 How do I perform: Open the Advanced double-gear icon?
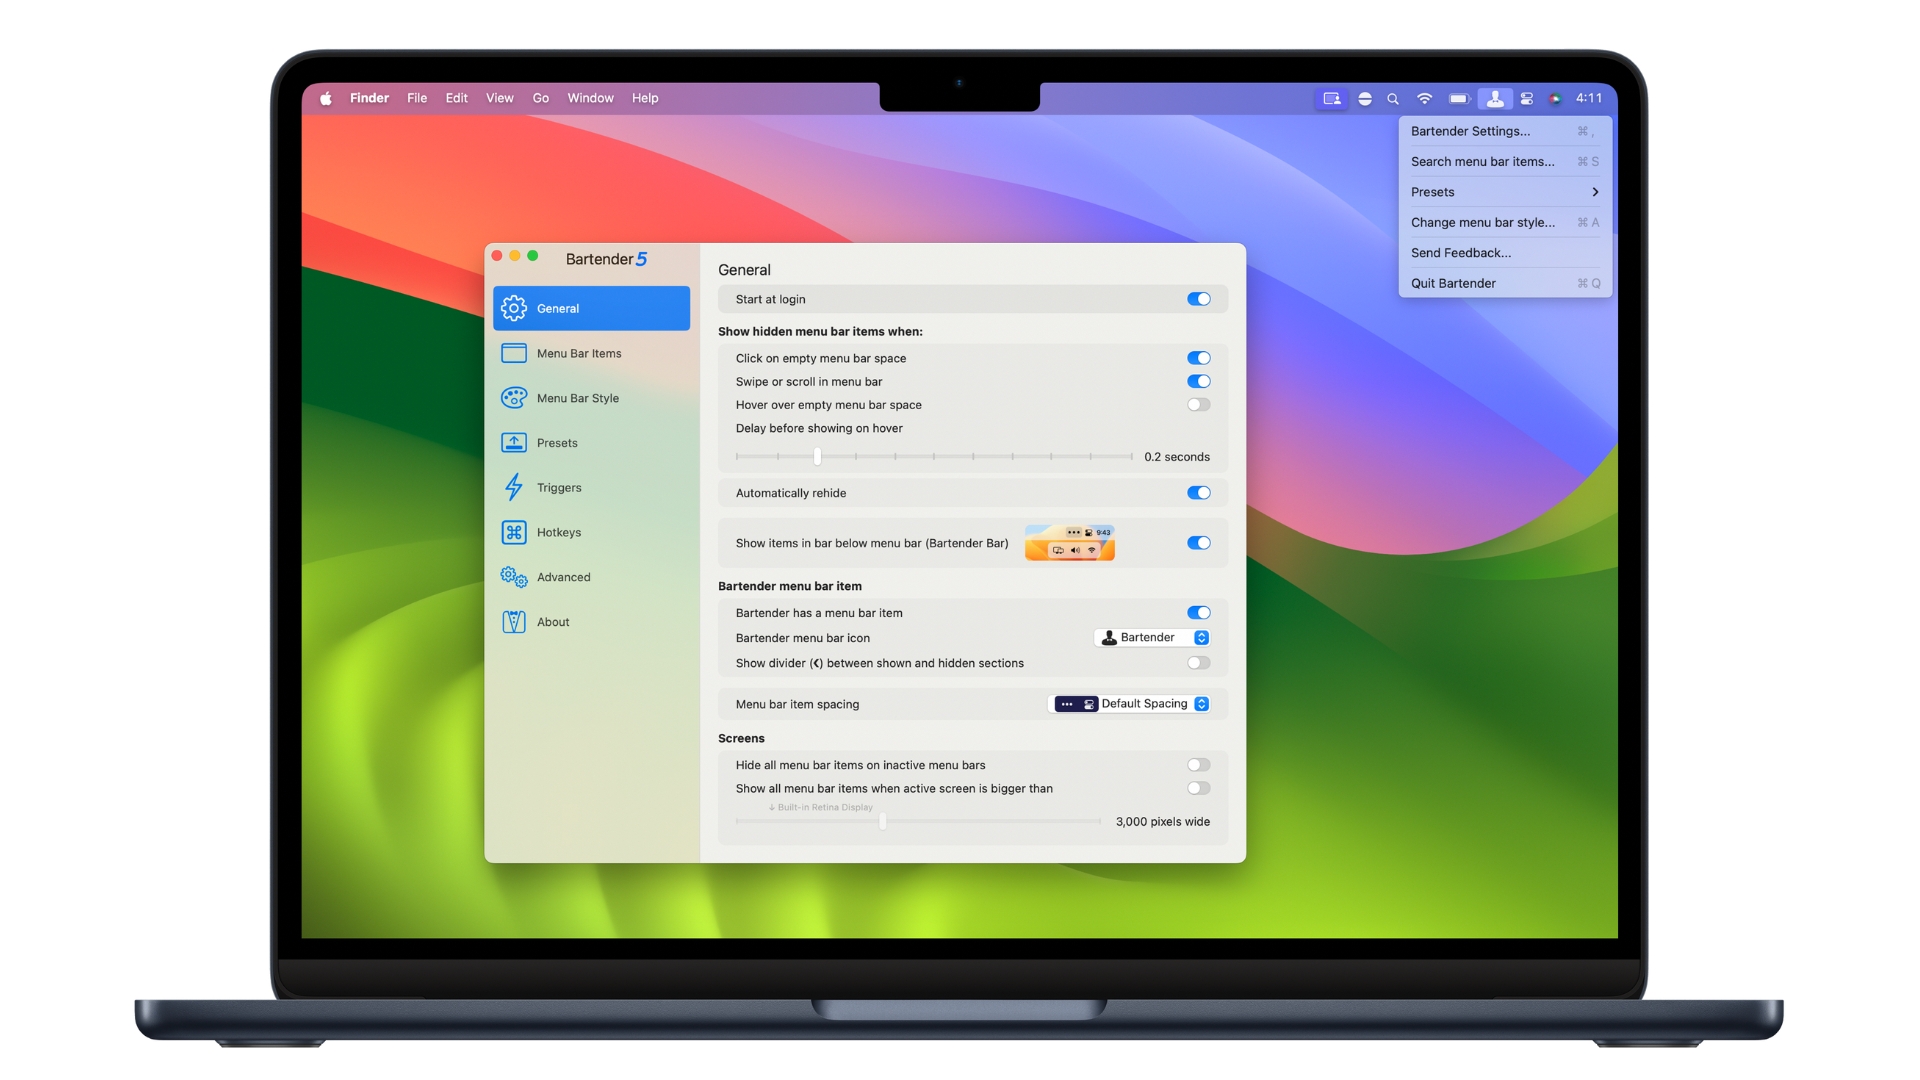point(514,577)
